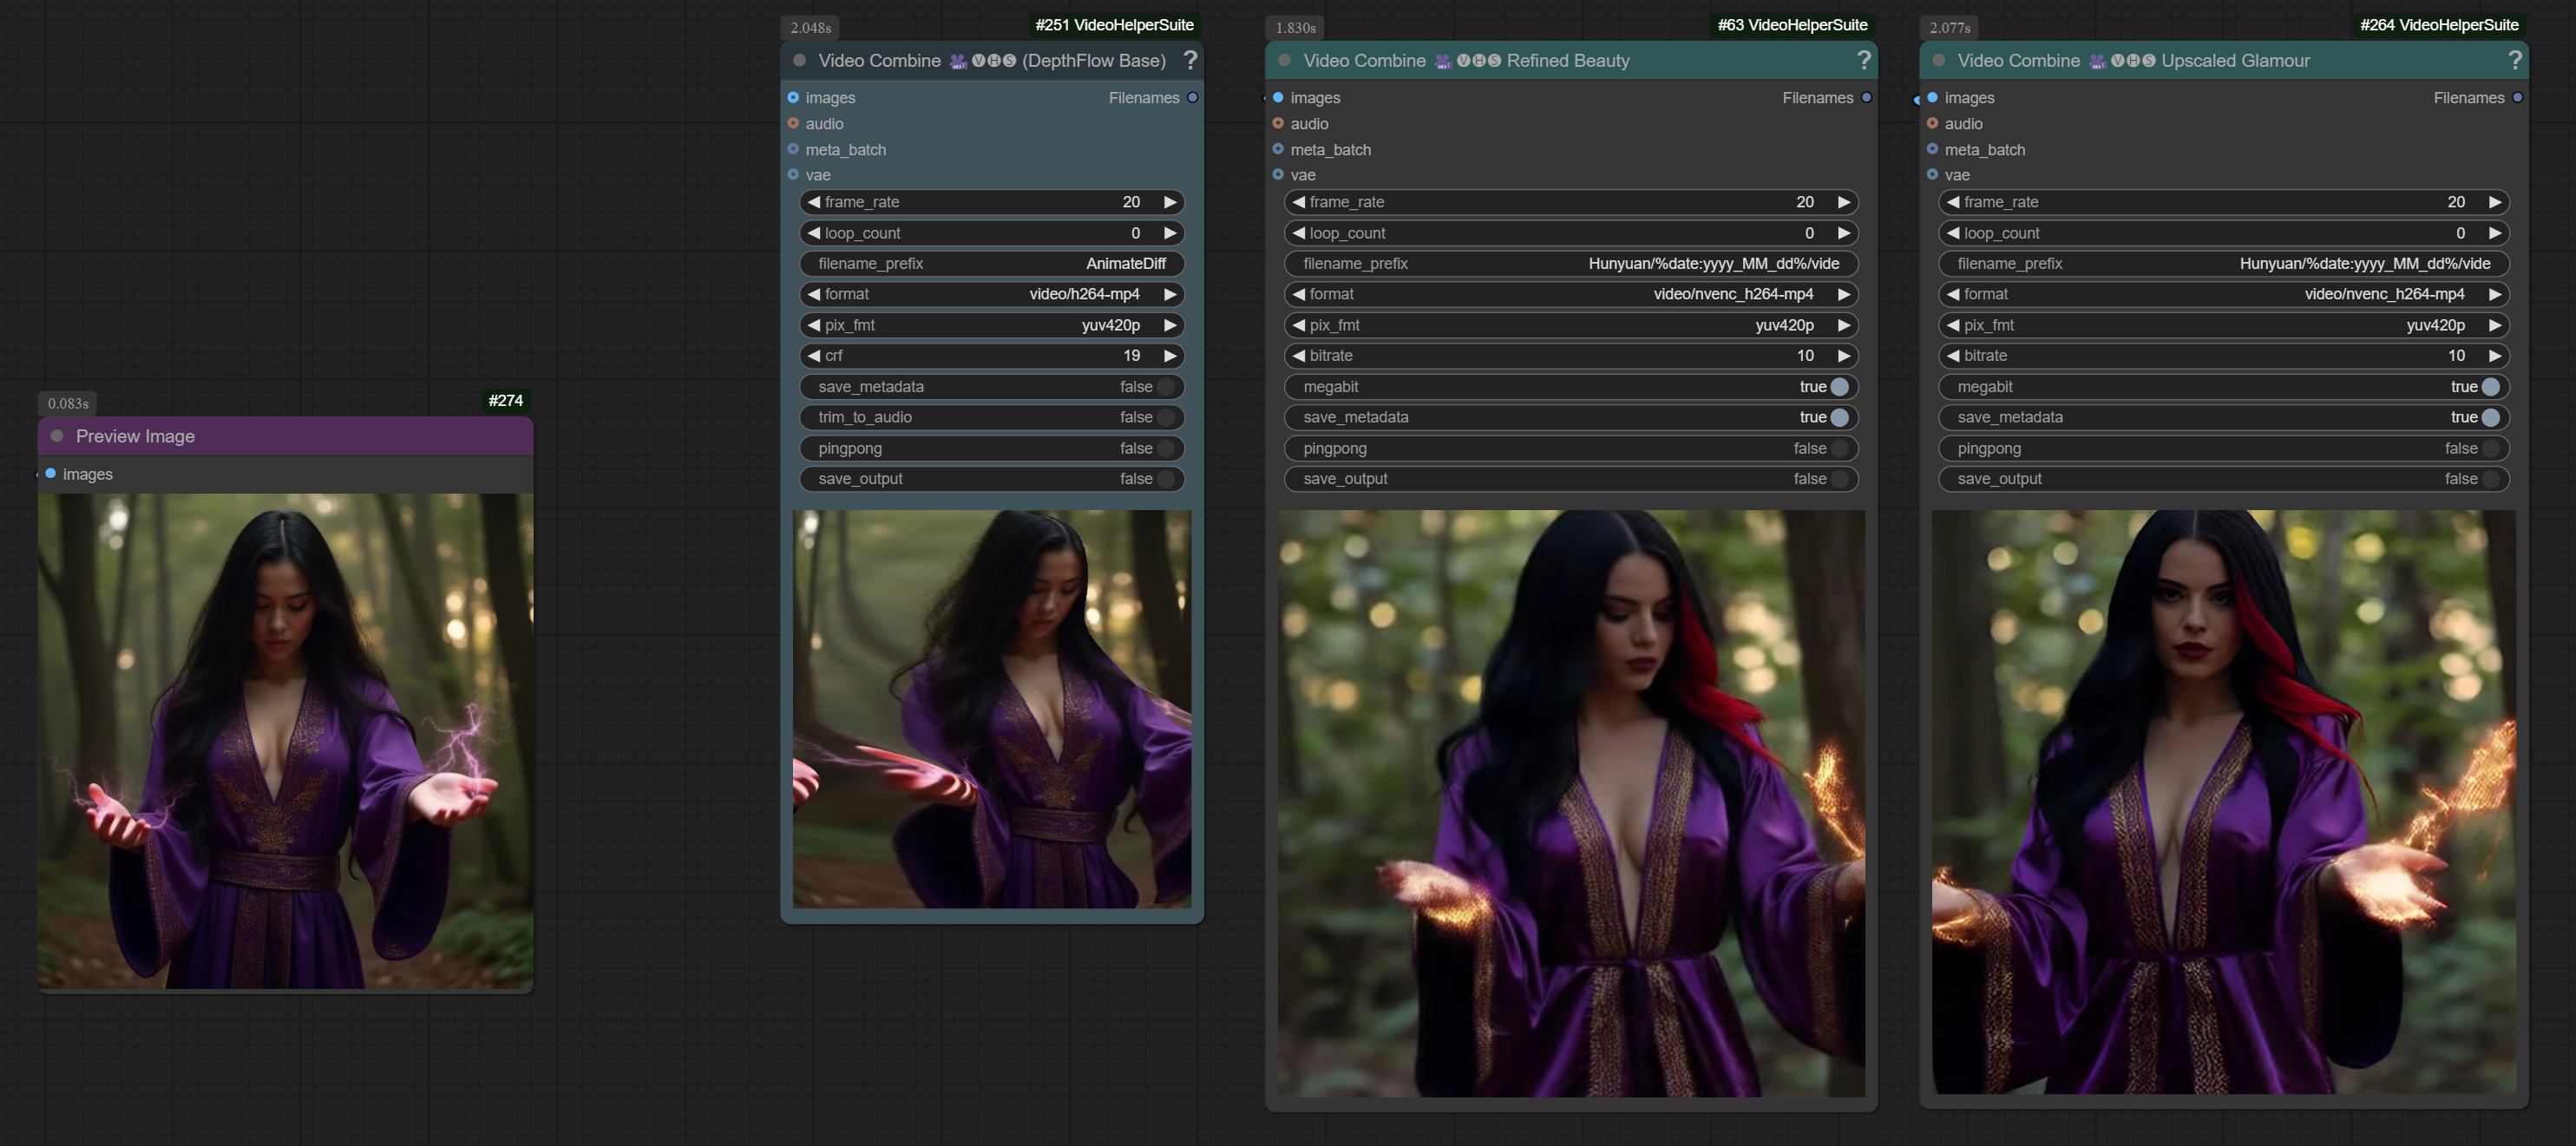Toggle megabit on Refined Beauty node
Viewport: 2576px width, 1146px height.
click(1838, 387)
